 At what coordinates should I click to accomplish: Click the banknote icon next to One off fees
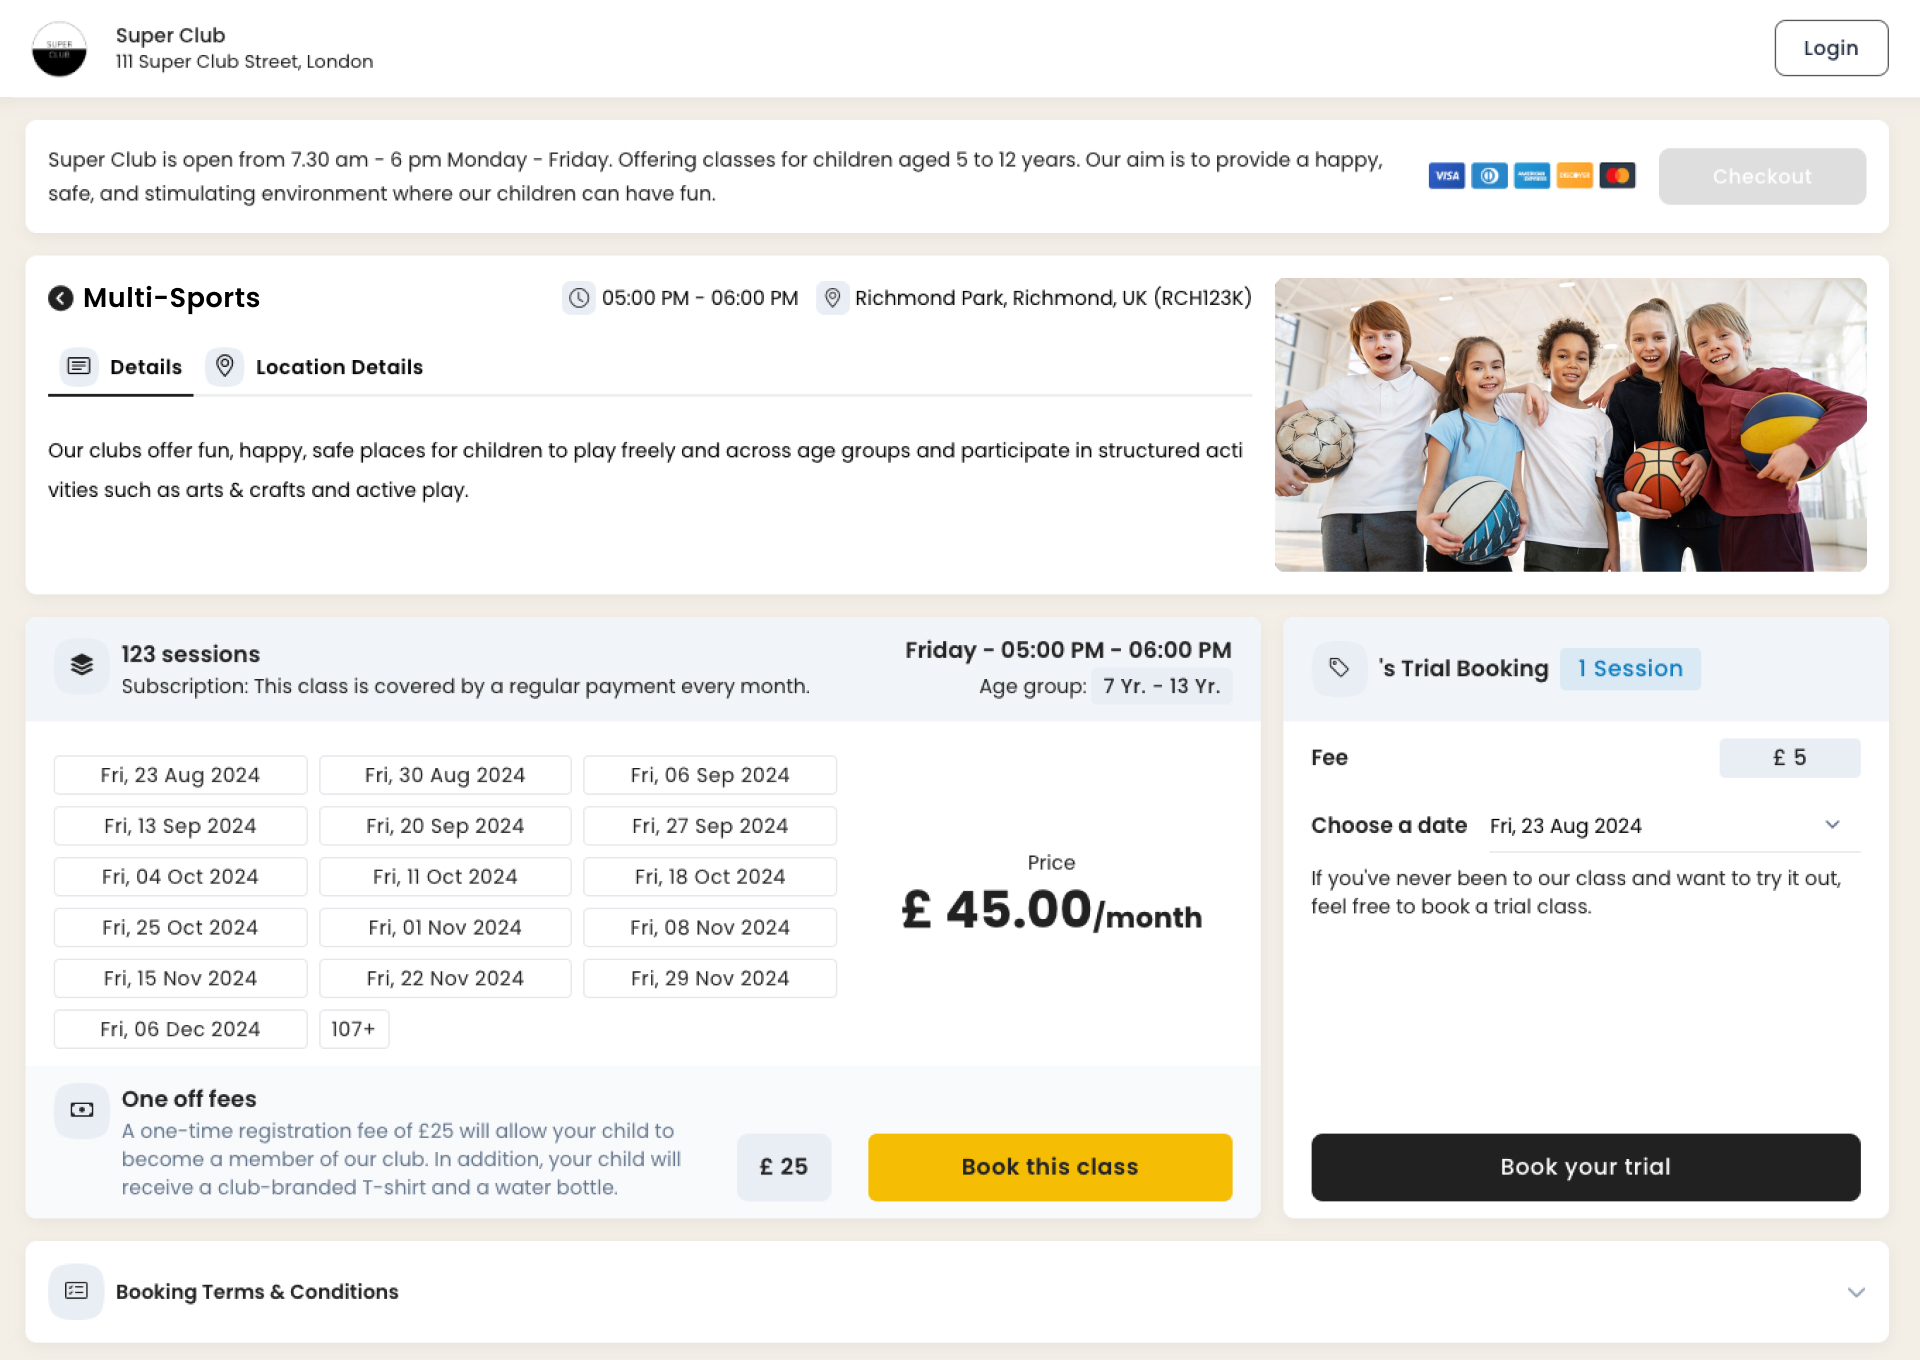[x=81, y=1110]
